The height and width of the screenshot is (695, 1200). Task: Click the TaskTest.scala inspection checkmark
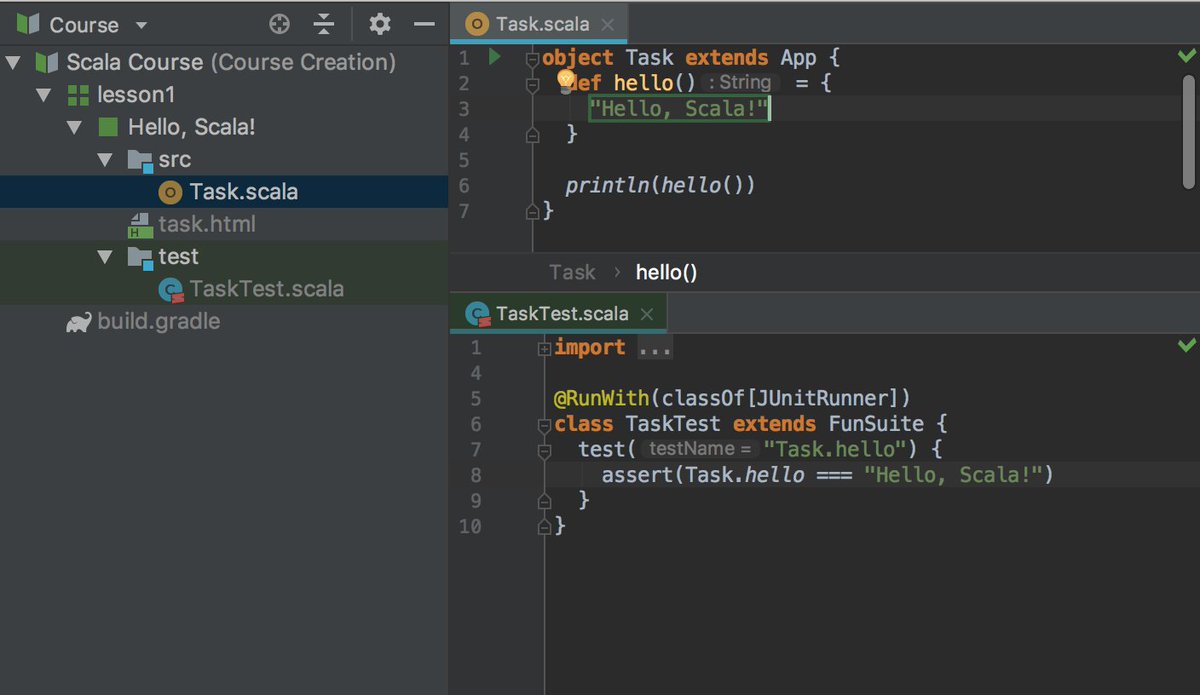click(x=1187, y=346)
